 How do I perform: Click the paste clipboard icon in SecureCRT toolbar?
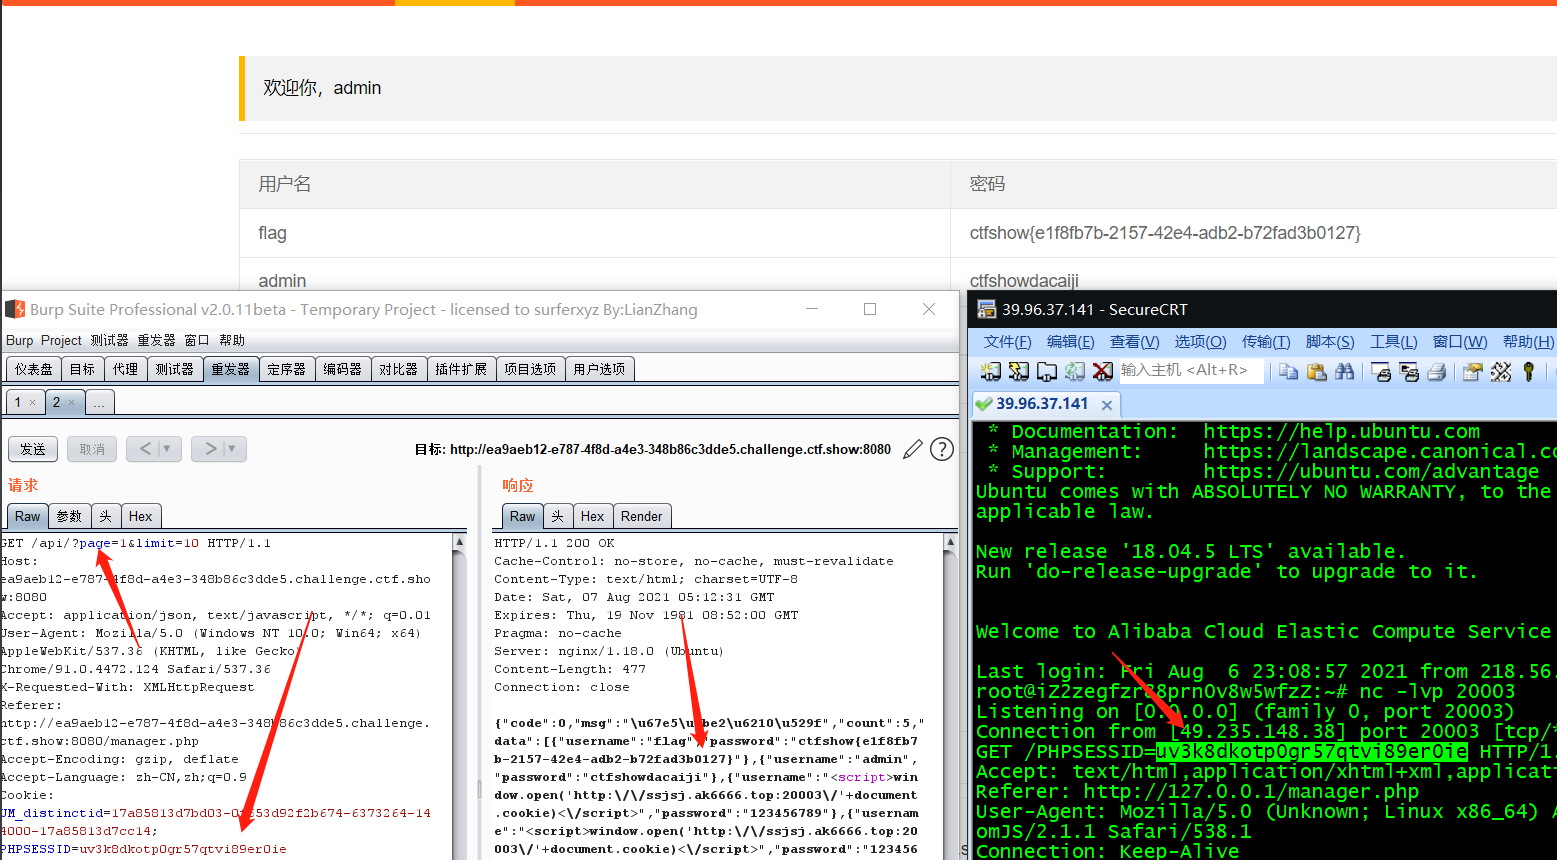1317,371
